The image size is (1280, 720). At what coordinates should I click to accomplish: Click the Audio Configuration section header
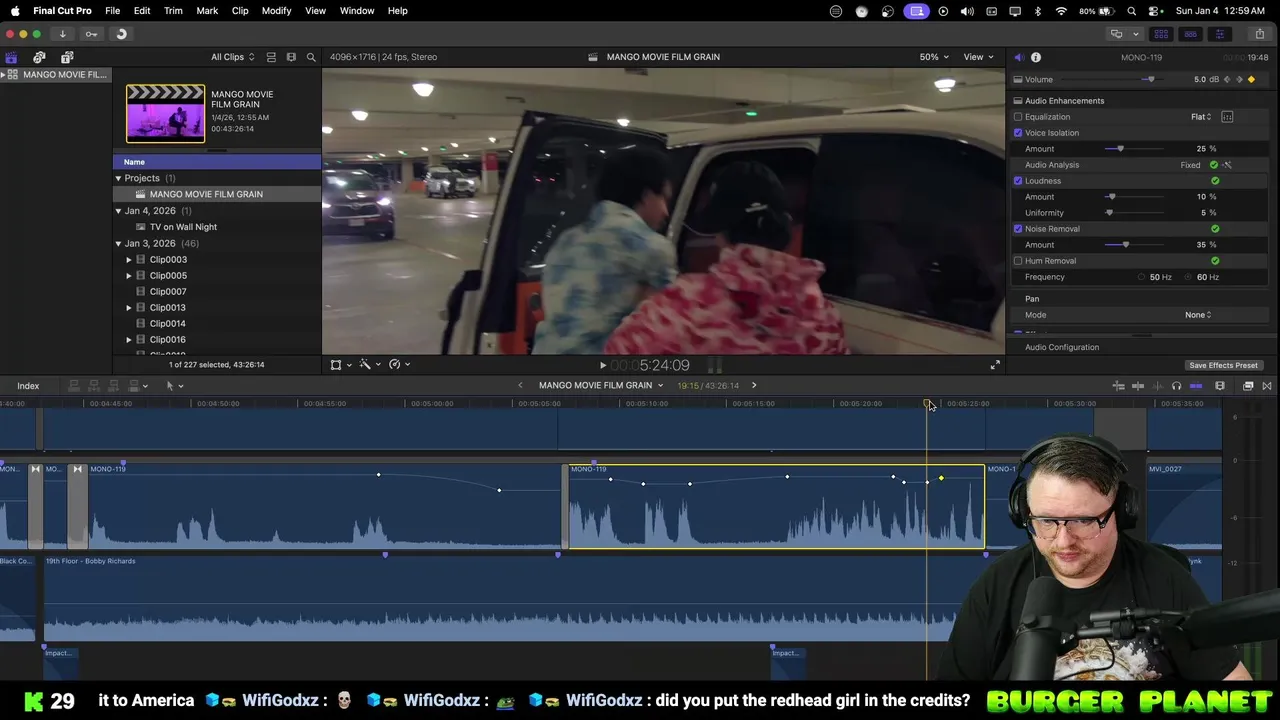coord(1062,347)
